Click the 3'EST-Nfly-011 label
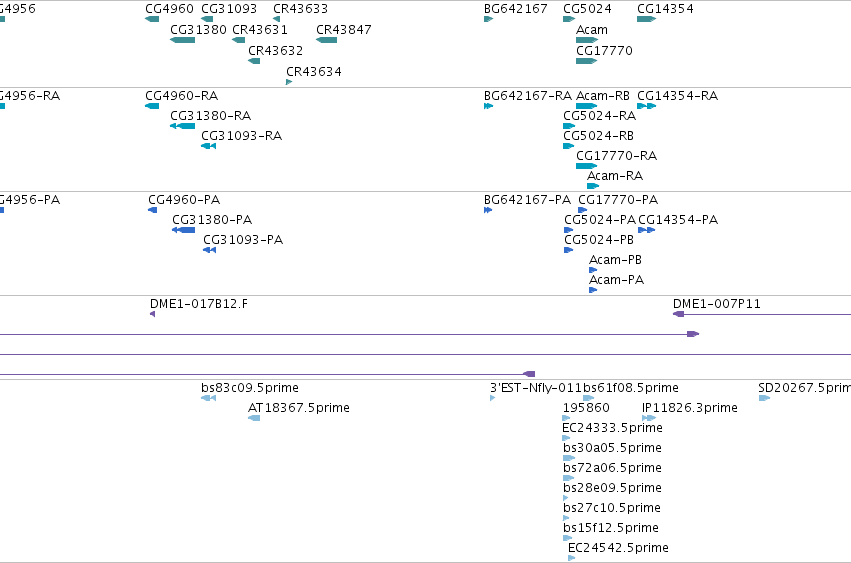 point(536,388)
